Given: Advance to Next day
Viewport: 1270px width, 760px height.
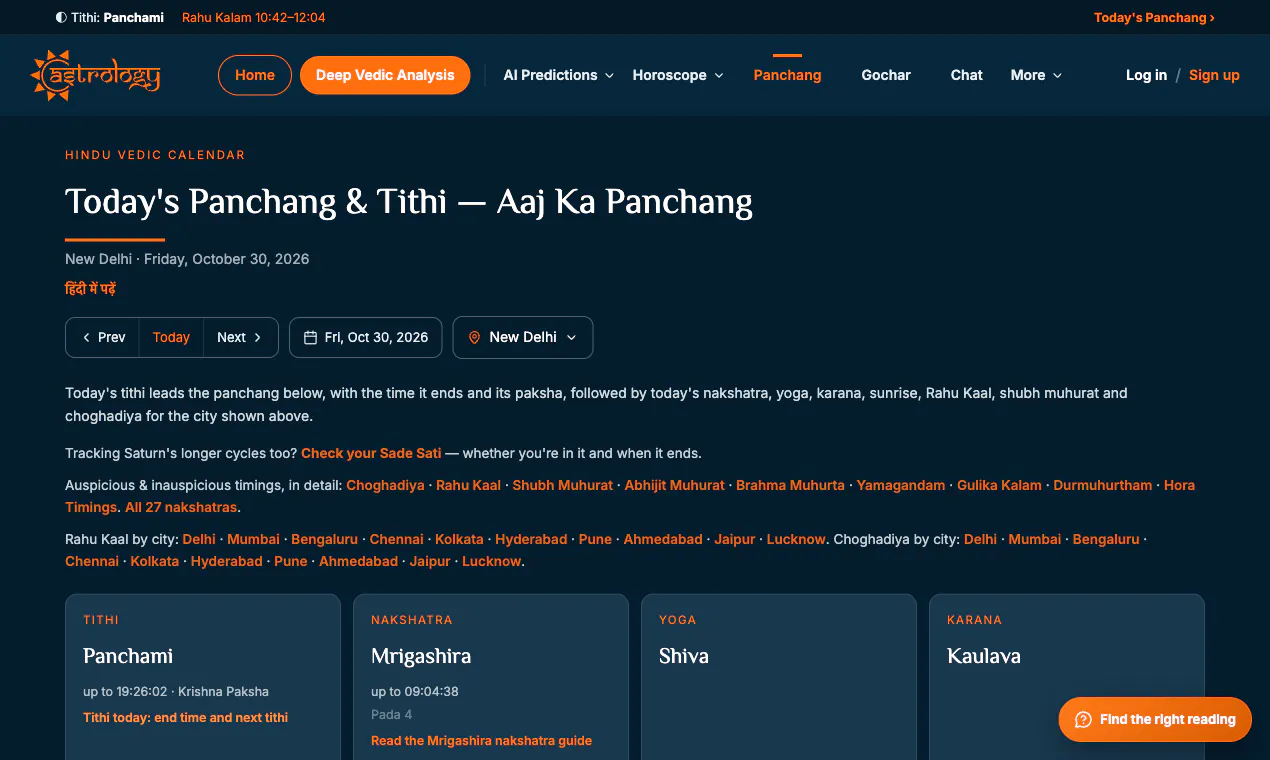Looking at the screenshot, I should (240, 338).
